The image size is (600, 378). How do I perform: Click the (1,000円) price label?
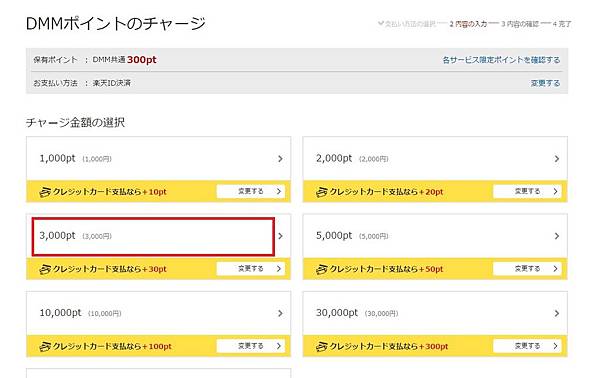pos(97,159)
